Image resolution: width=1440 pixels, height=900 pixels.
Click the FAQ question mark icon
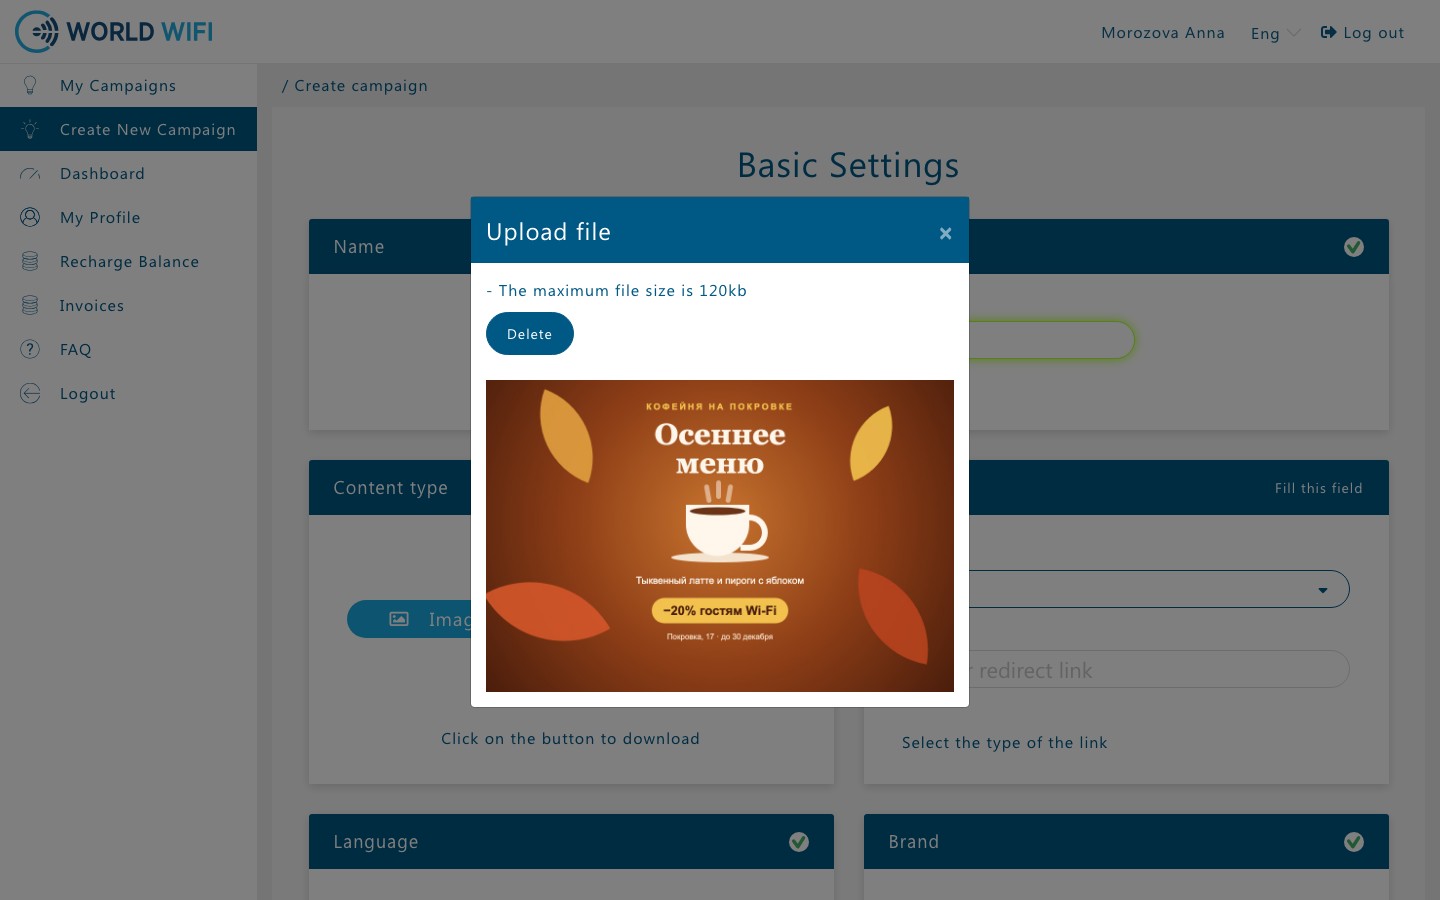(x=30, y=349)
